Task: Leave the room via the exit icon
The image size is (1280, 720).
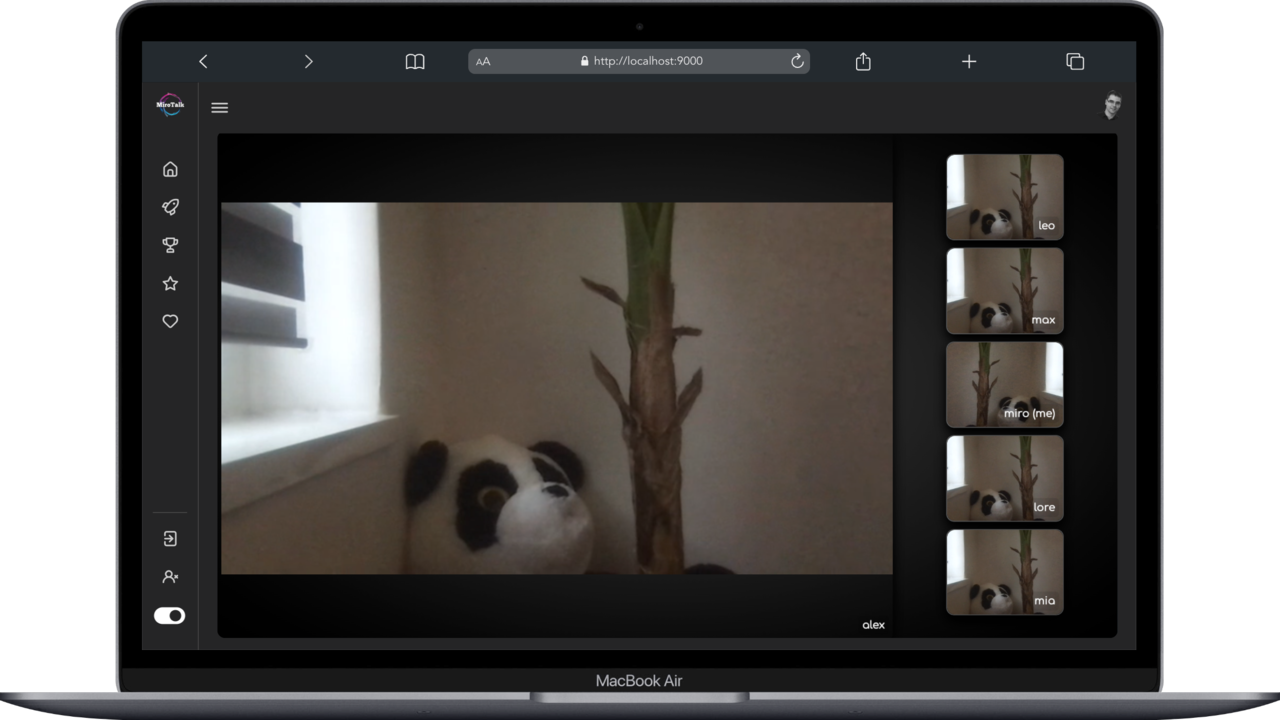Action: (x=170, y=538)
